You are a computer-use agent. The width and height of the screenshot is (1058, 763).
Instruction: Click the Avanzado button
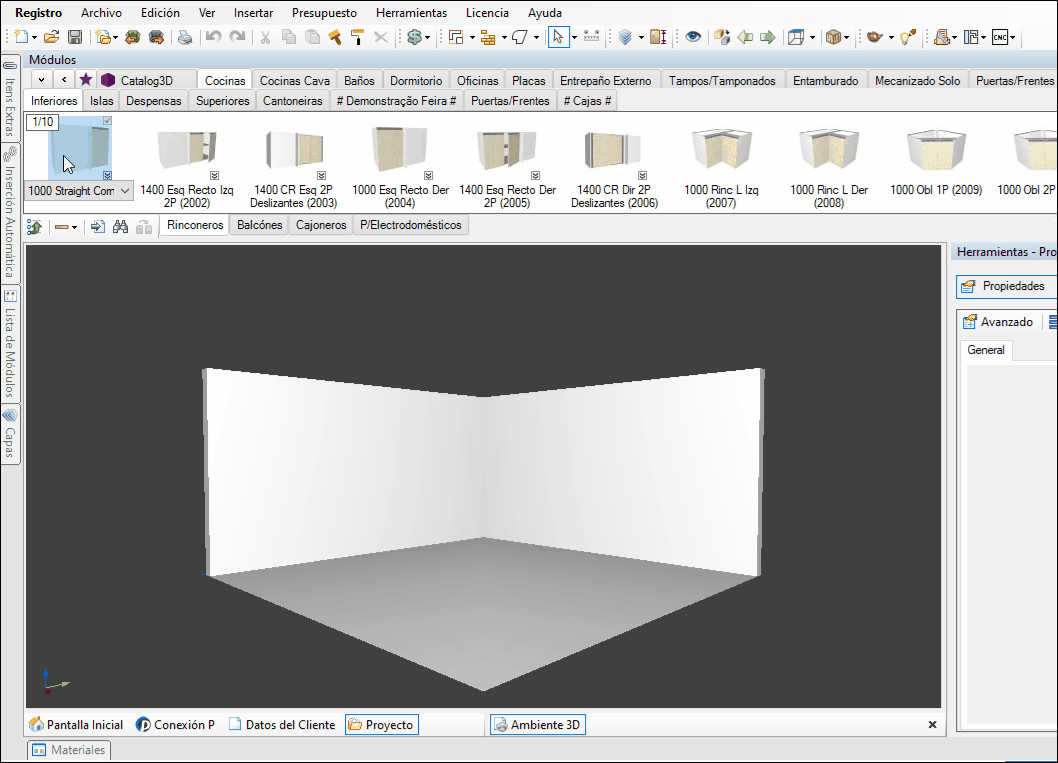tap(998, 322)
